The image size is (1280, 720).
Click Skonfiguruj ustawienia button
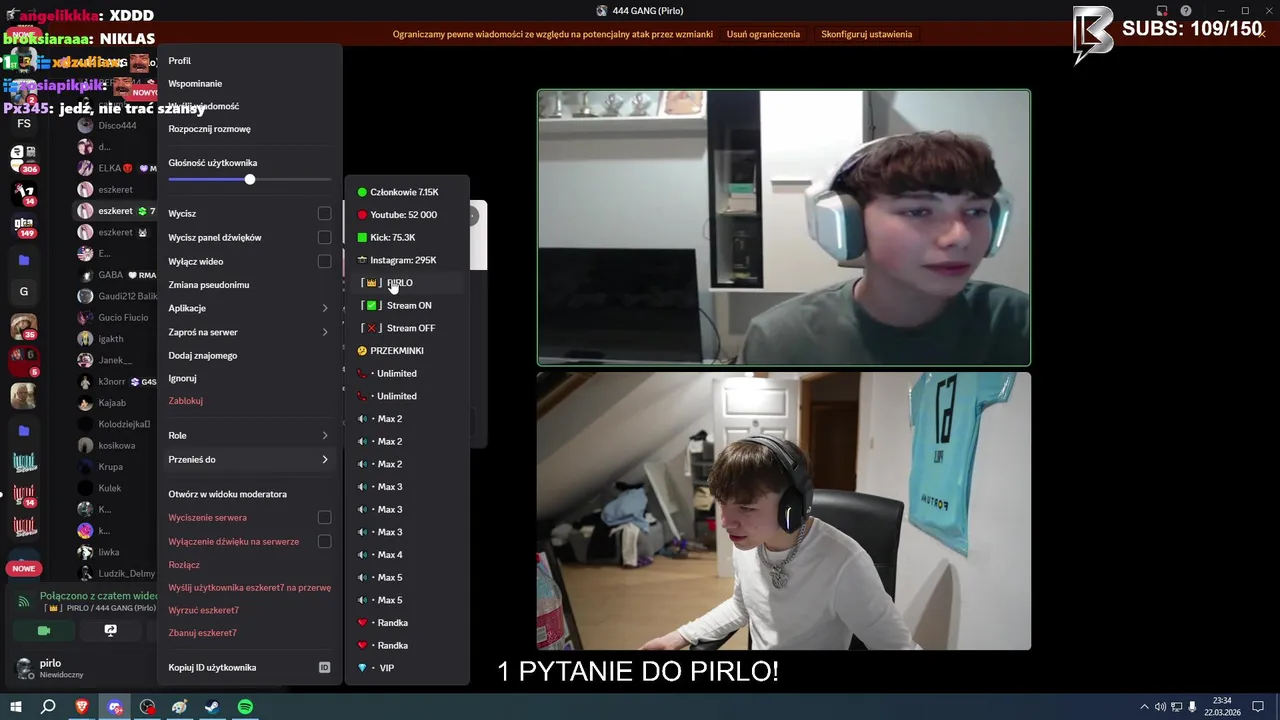coord(867,34)
